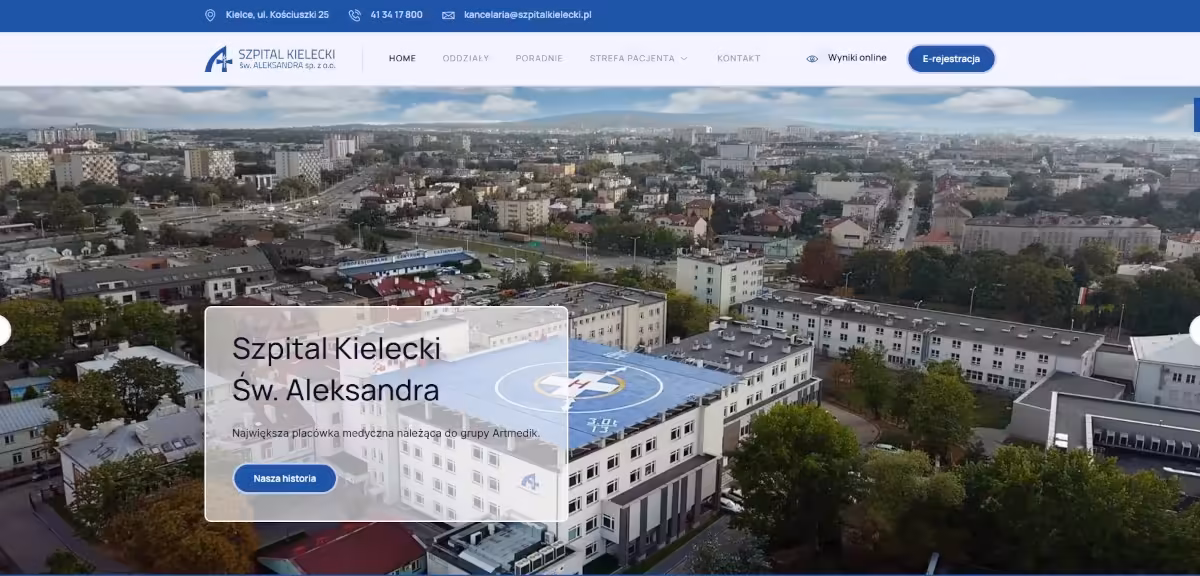Navigate to the Poradnie page
Image resolution: width=1200 pixels, height=576 pixels.
click(539, 59)
